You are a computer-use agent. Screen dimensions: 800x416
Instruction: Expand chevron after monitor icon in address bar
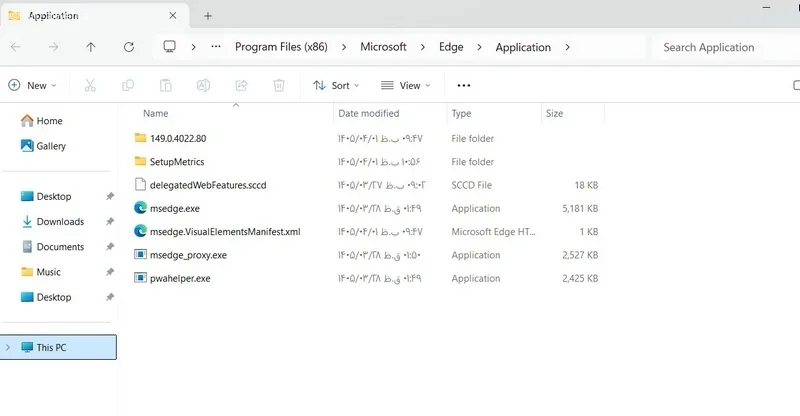pos(193,47)
